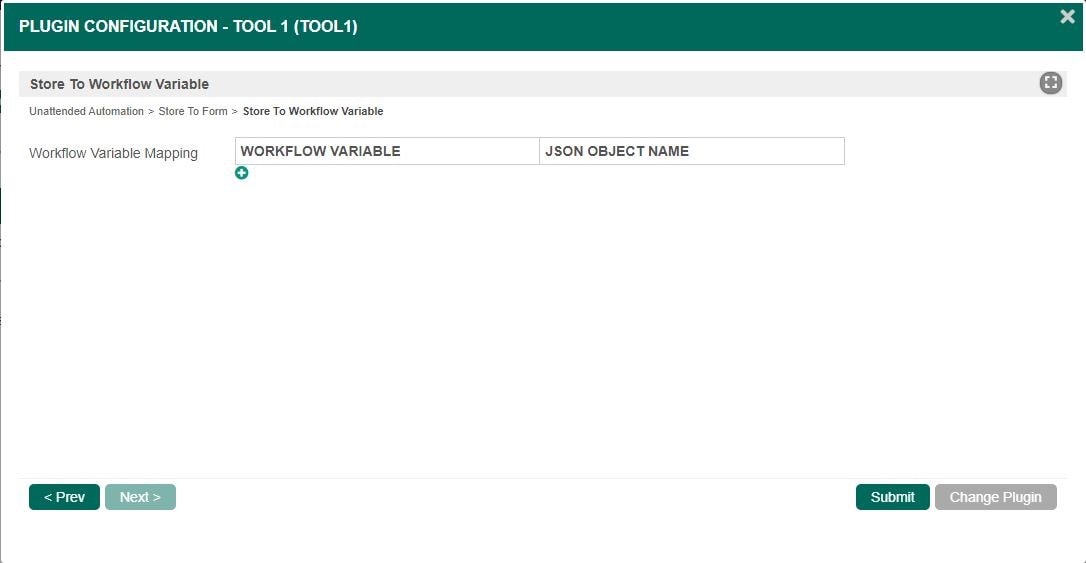Screen dimensions: 1086x563
Task: Click the Plugin Configuration - Tool 1 title text
Action: [188, 27]
